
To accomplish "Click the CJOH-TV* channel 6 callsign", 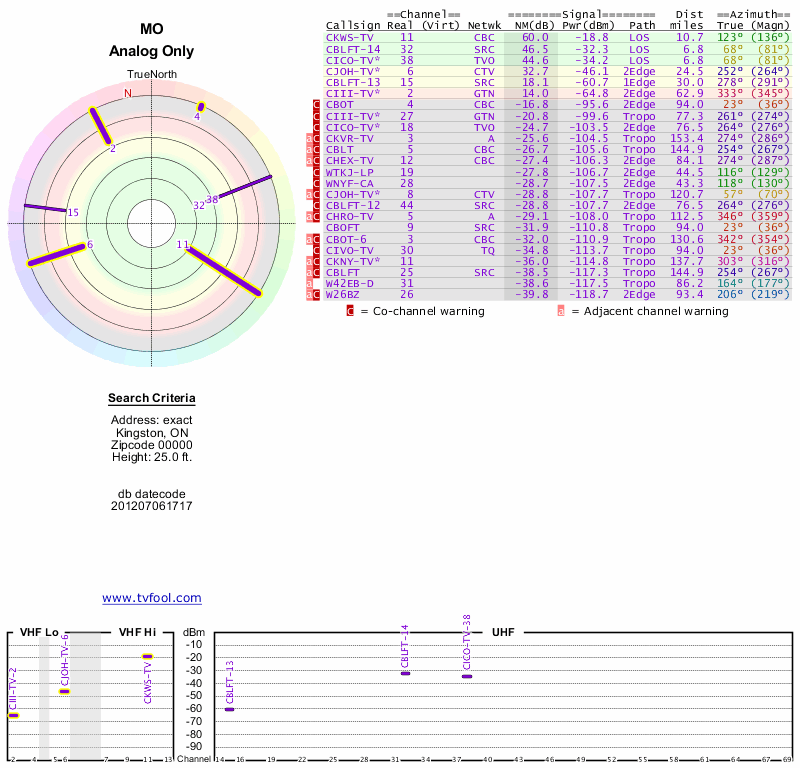I will point(353,71).
